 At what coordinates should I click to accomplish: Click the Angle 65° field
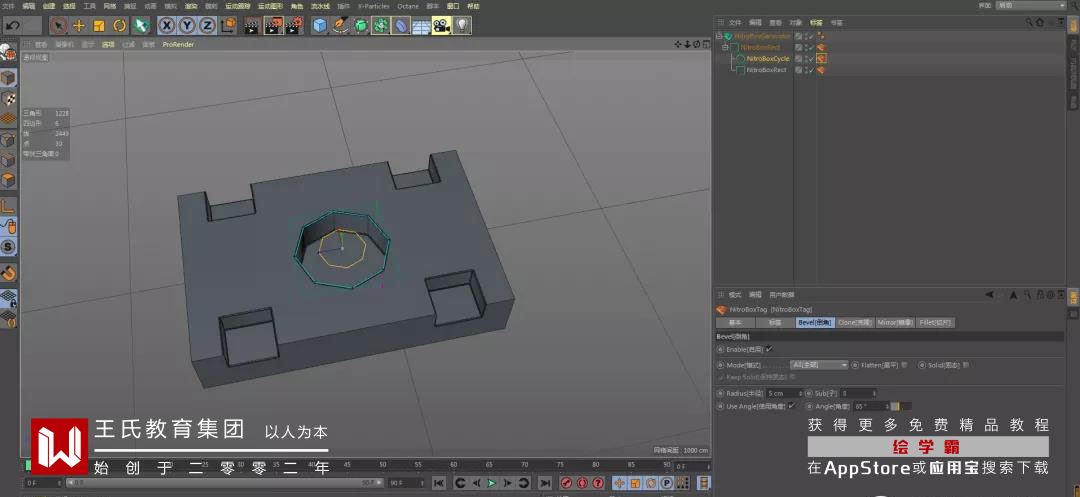[869, 406]
